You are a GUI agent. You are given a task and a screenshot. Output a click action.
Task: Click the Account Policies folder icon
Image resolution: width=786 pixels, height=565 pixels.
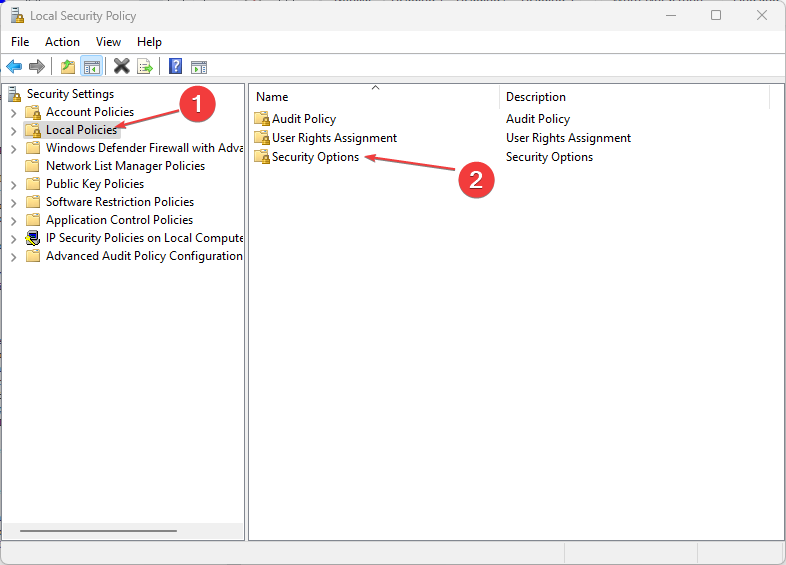point(33,112)
